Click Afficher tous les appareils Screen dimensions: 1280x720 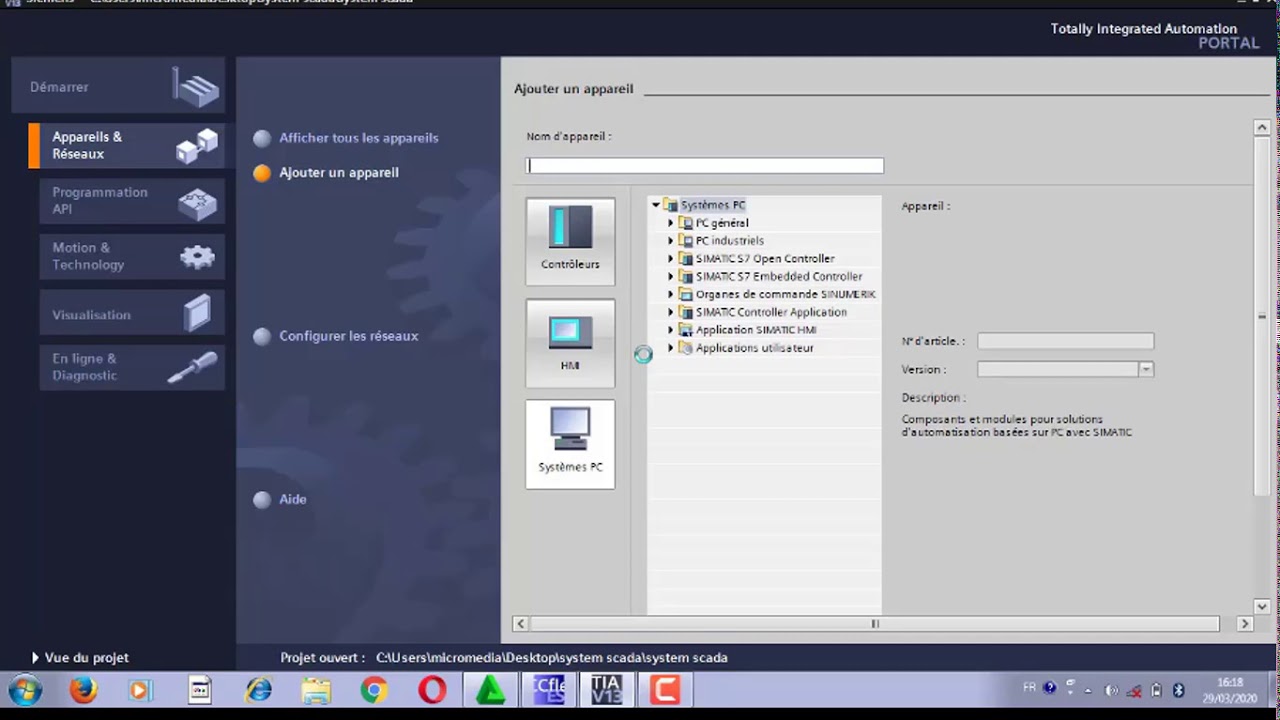358,138
